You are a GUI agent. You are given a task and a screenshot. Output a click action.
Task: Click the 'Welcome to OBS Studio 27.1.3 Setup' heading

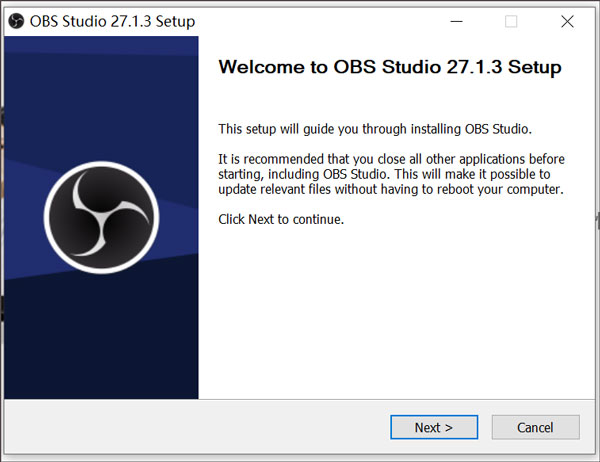tap(390, 68)
